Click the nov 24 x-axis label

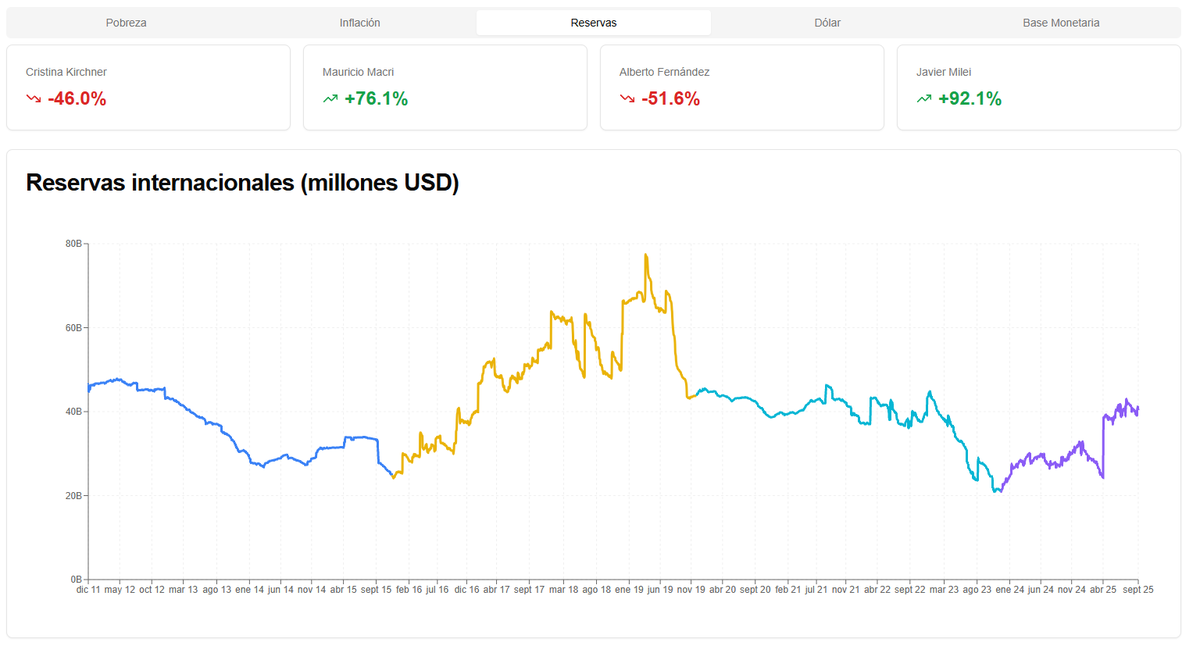(1073, 590)
